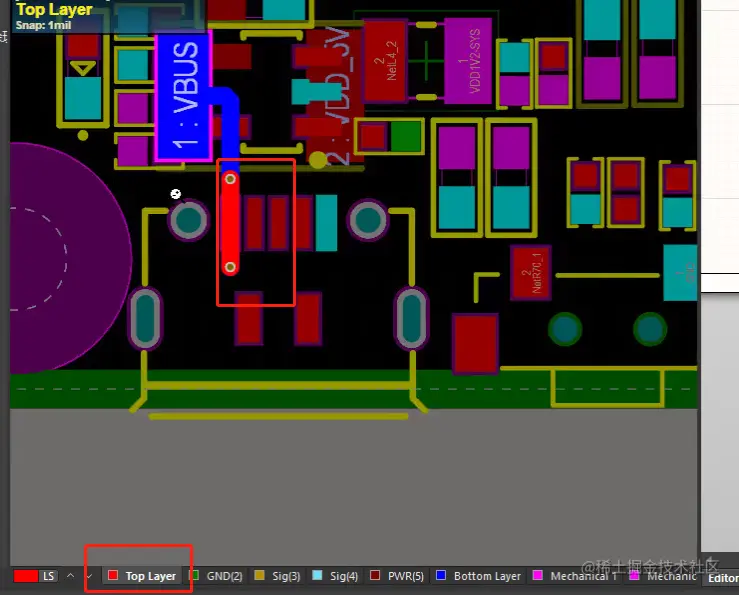This screenshot has width=739, height=595.
Task: Click the blue swatch of the Bottom Layer tab
Action: click(x=441, y=575)
